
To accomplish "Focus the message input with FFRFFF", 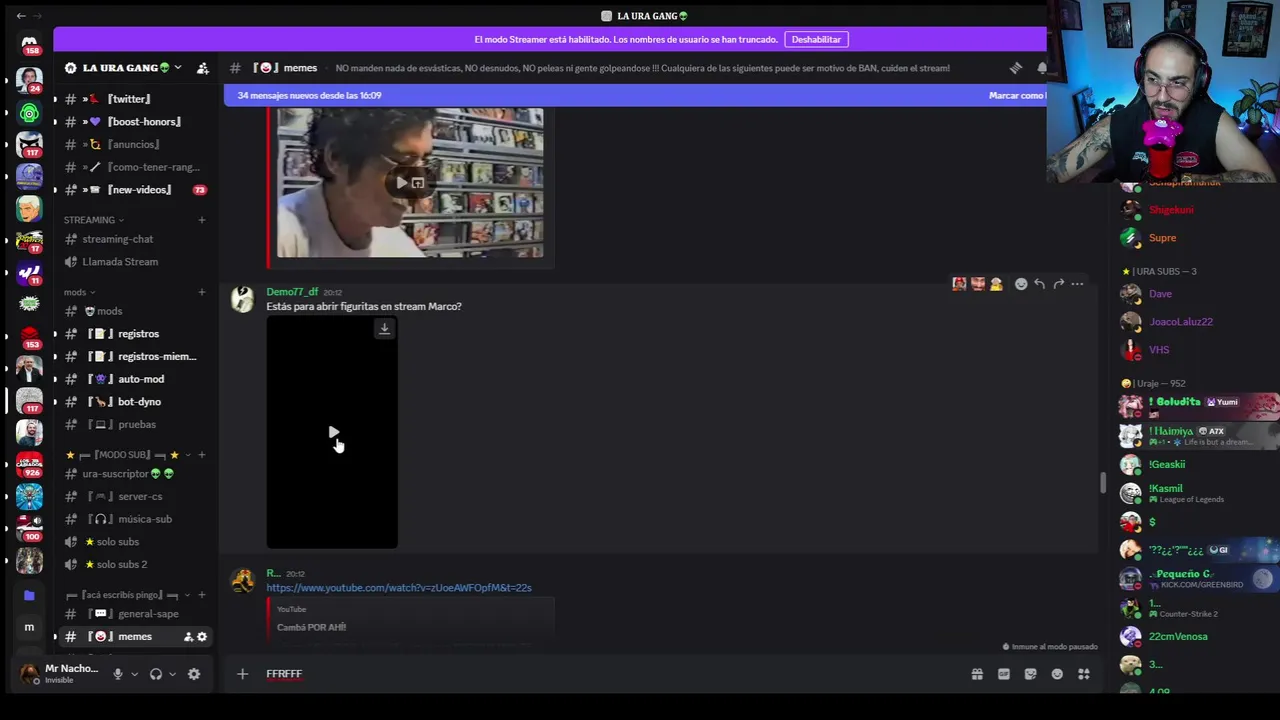I will (x=610, y=674).
